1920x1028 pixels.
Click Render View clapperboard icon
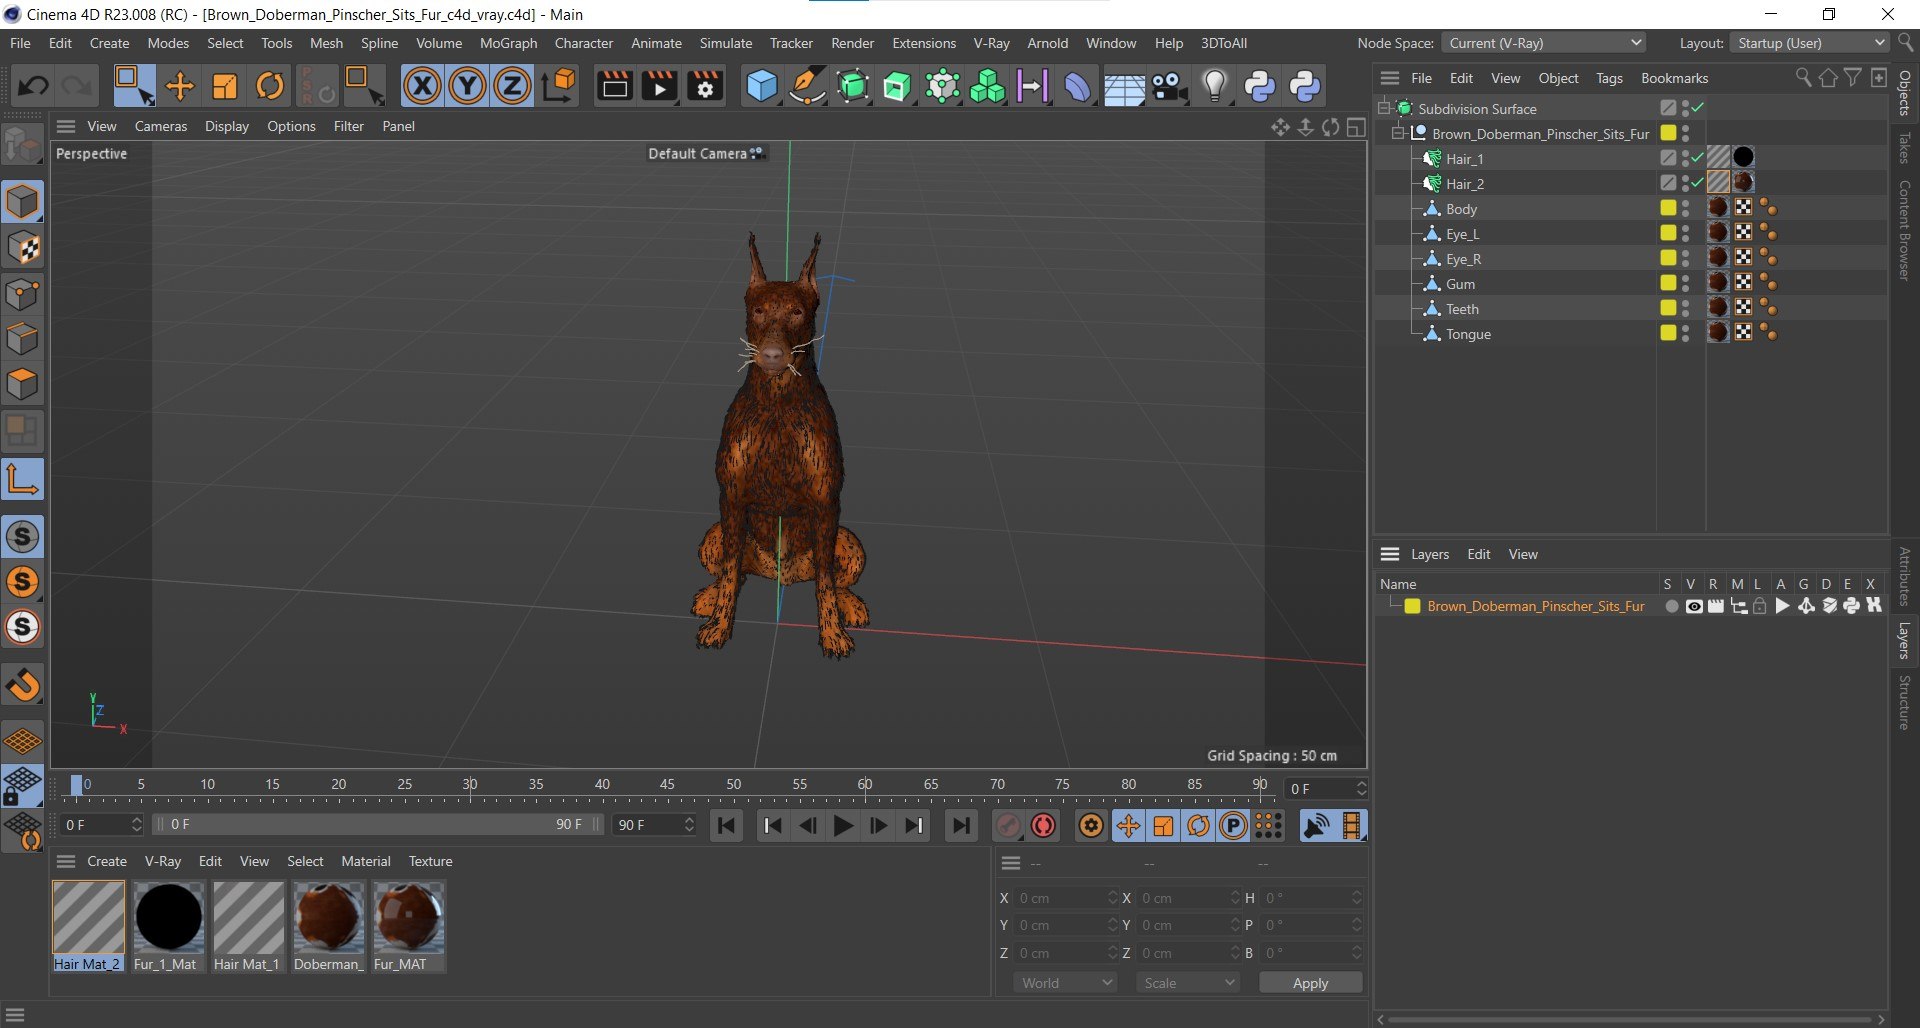[614, 86]
